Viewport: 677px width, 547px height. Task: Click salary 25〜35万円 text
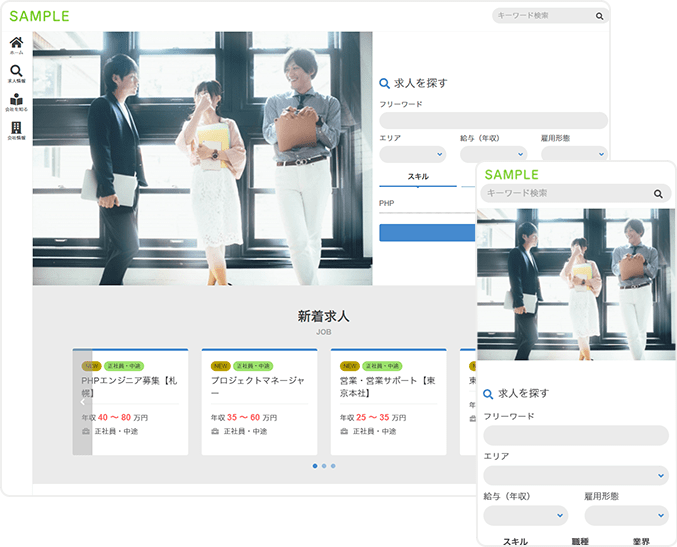pos(373,417)
